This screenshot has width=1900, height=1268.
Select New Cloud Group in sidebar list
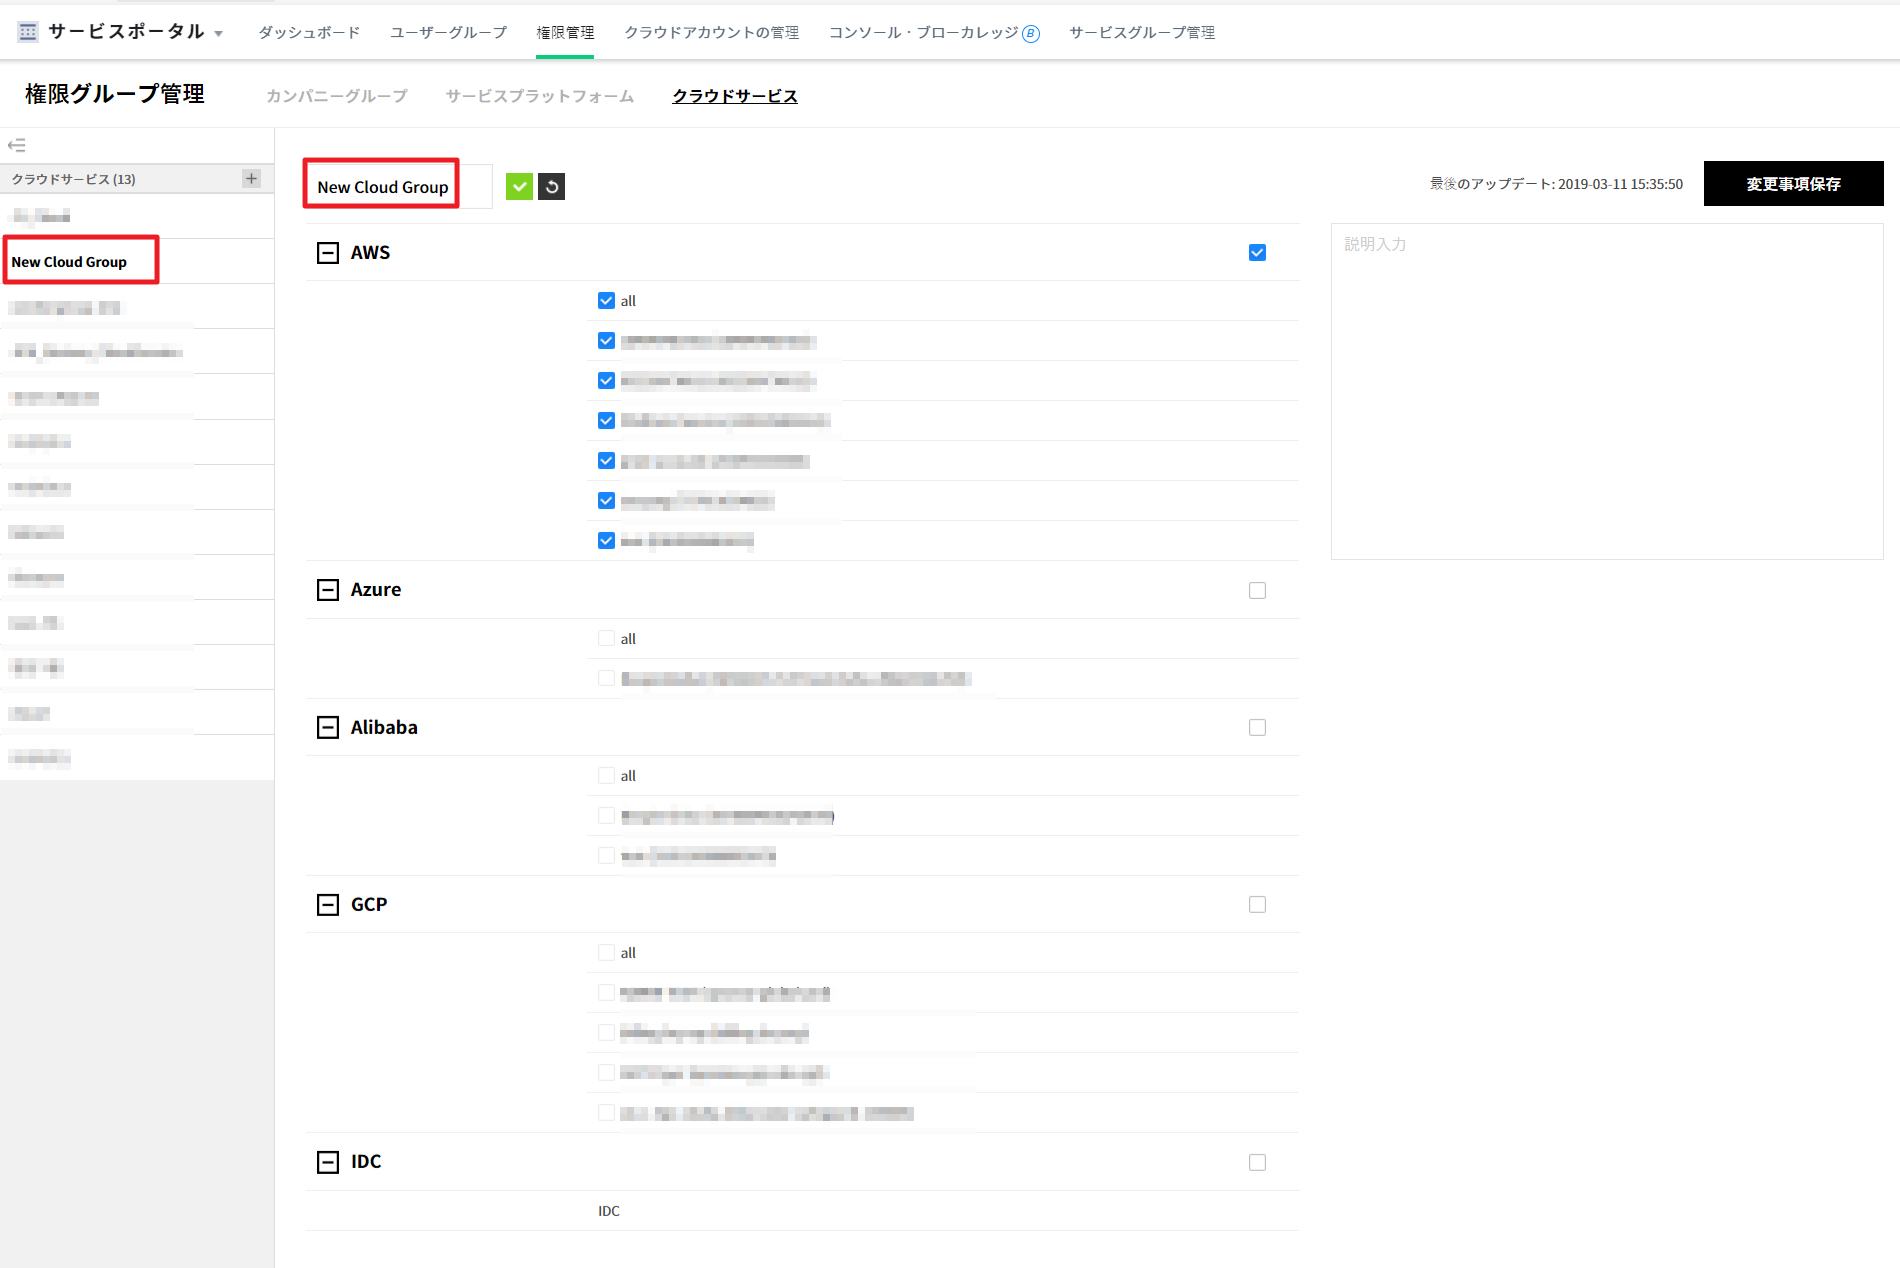click(70, 262)
